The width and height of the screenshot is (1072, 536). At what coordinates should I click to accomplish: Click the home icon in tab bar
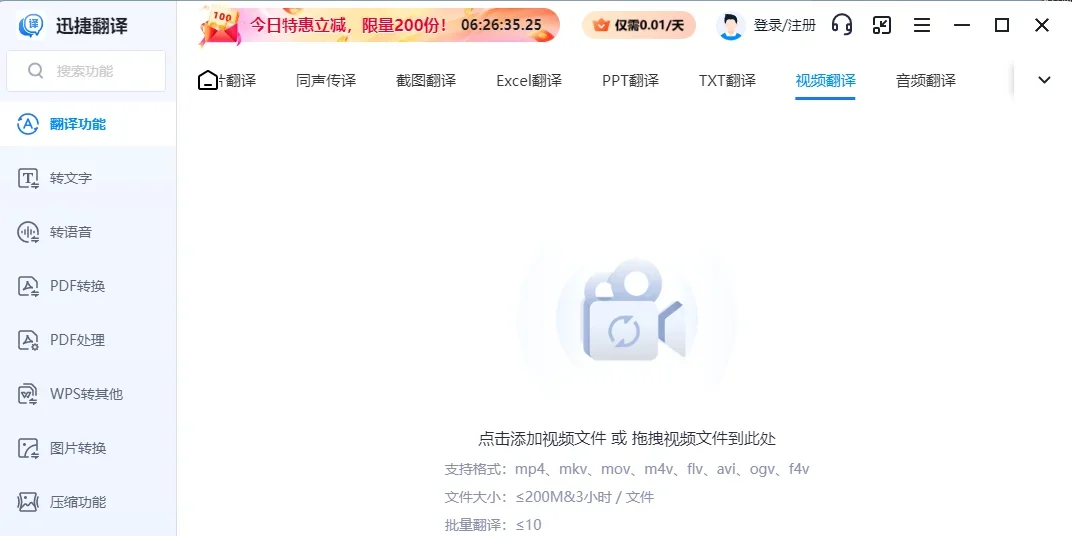207,80
